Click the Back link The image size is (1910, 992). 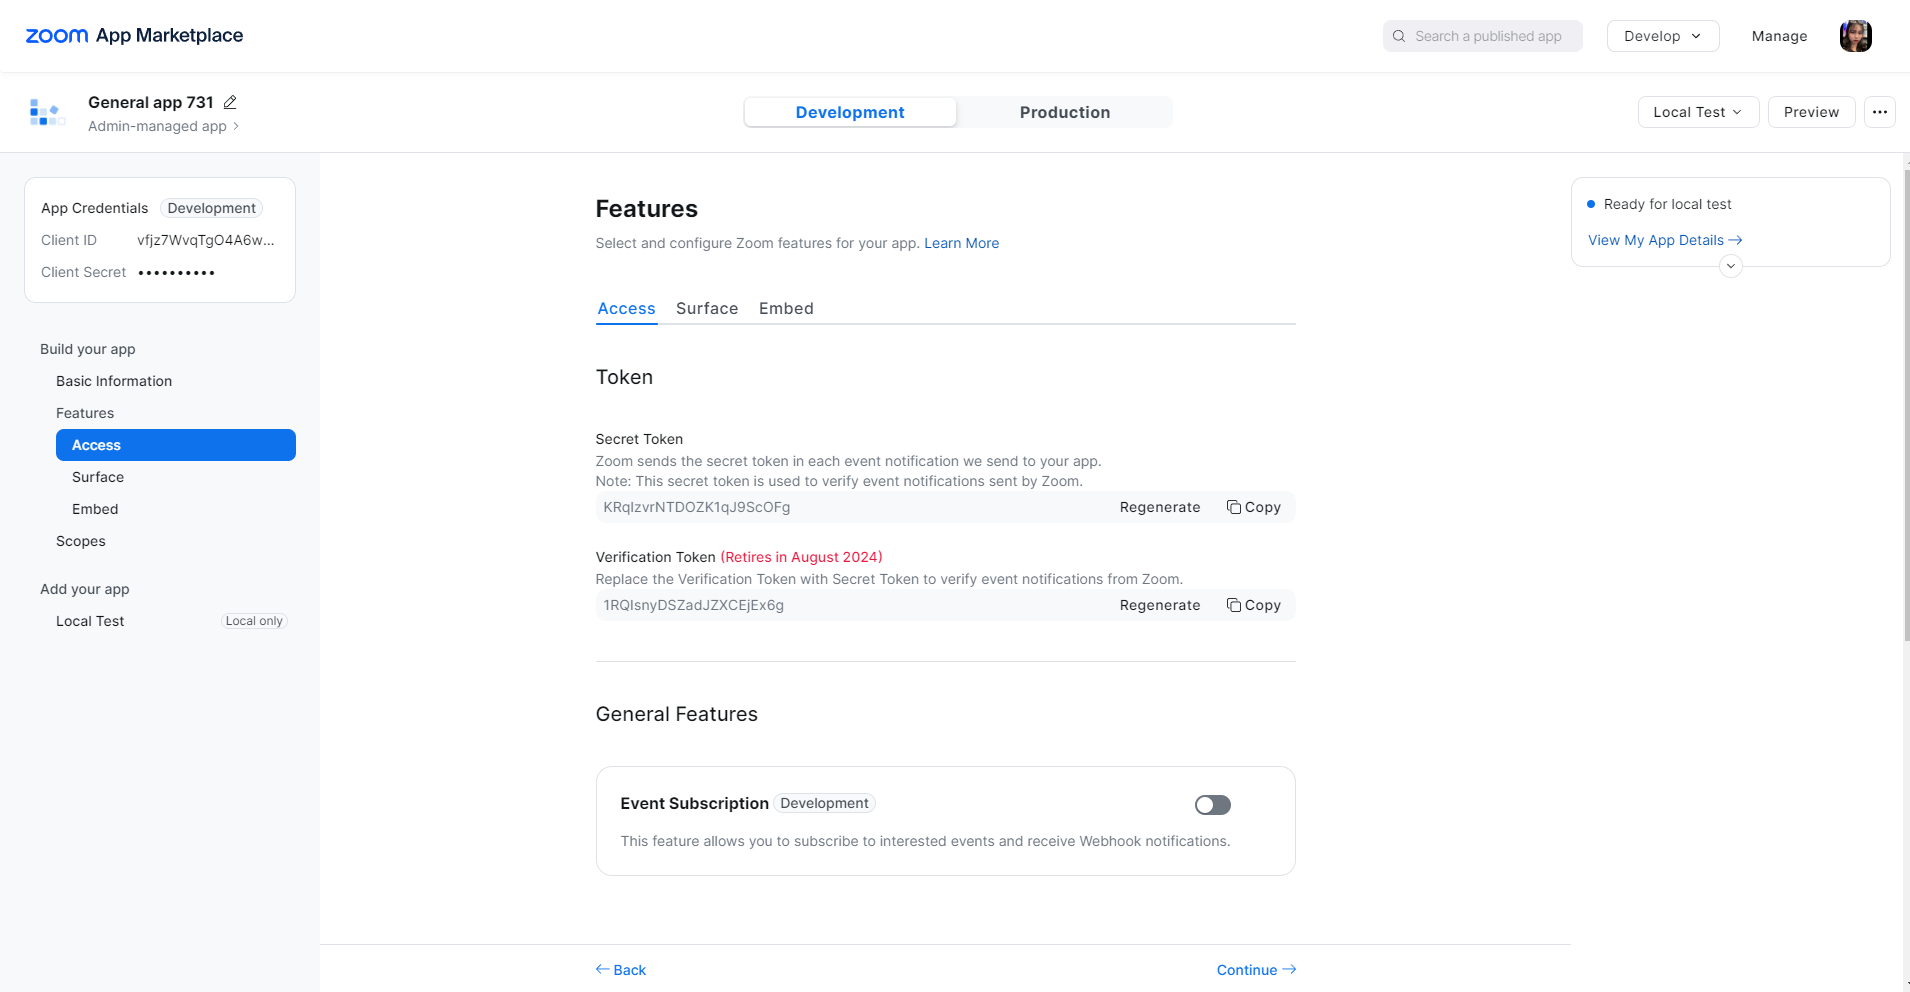621,970
